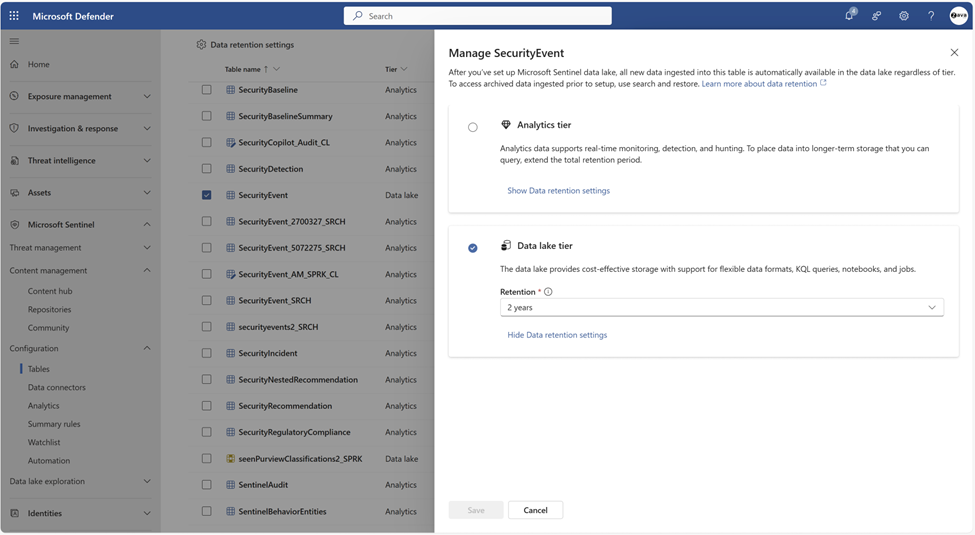Open Content hub in sidebar

(50, 291)
